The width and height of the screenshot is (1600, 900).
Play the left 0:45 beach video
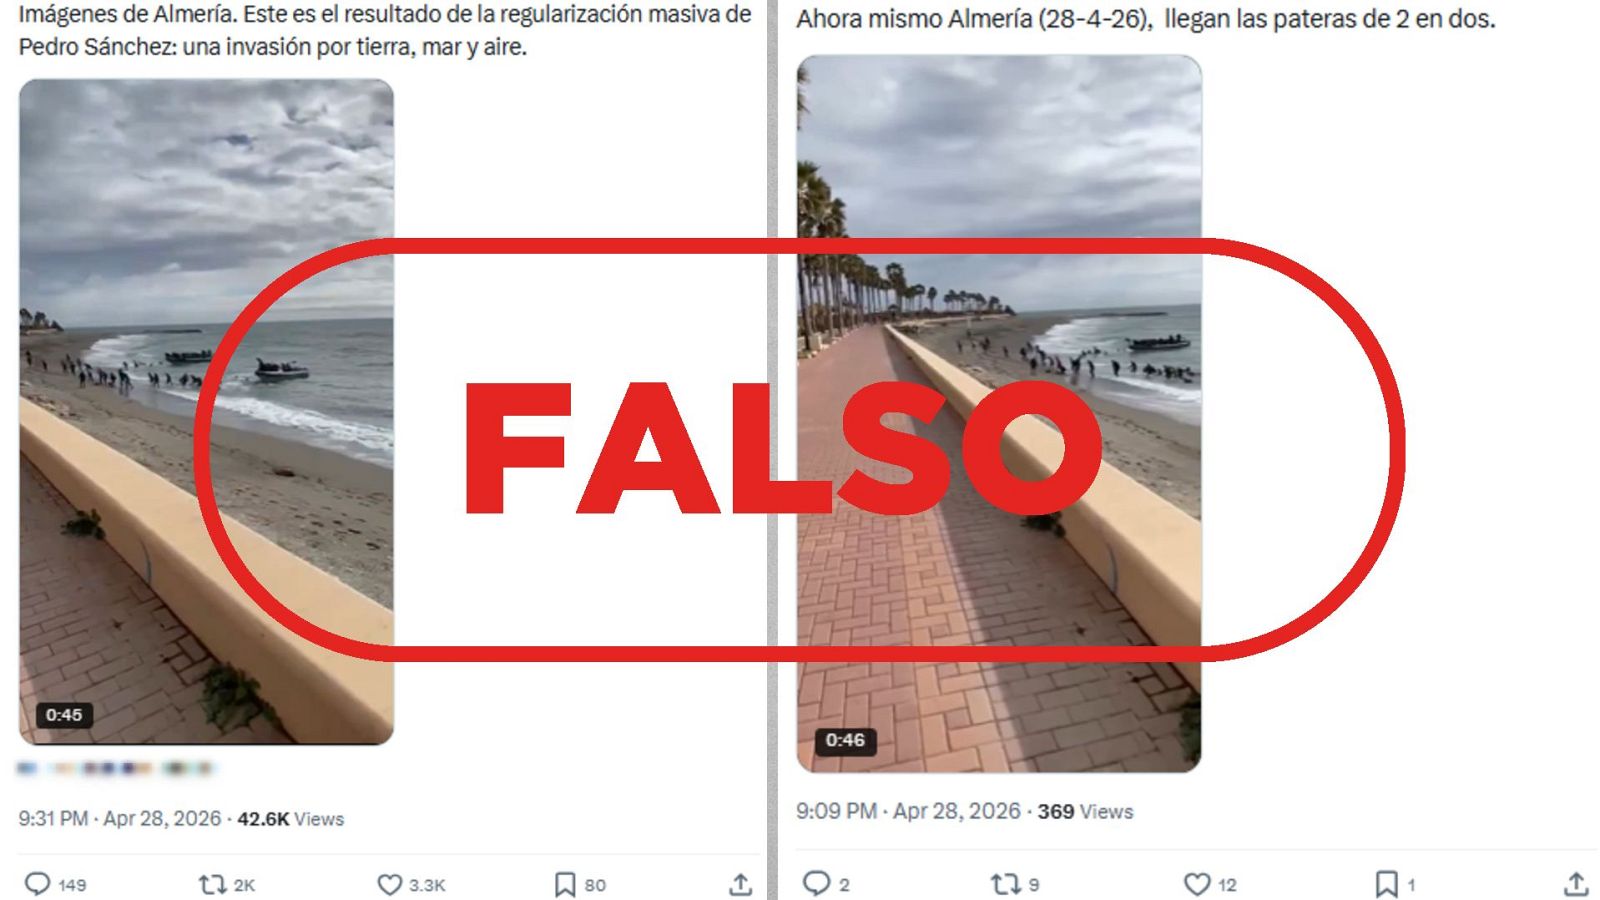pos(206,412)
